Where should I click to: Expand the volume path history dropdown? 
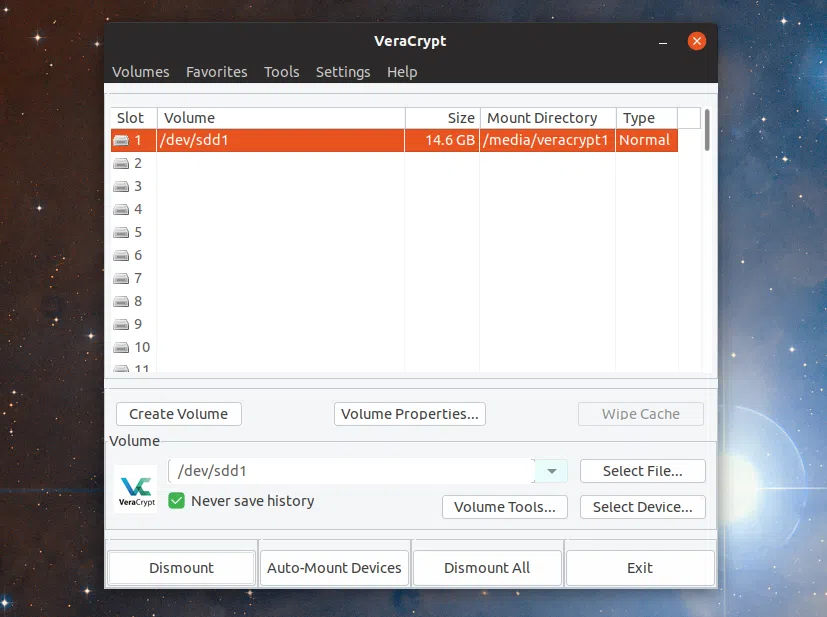552,471
